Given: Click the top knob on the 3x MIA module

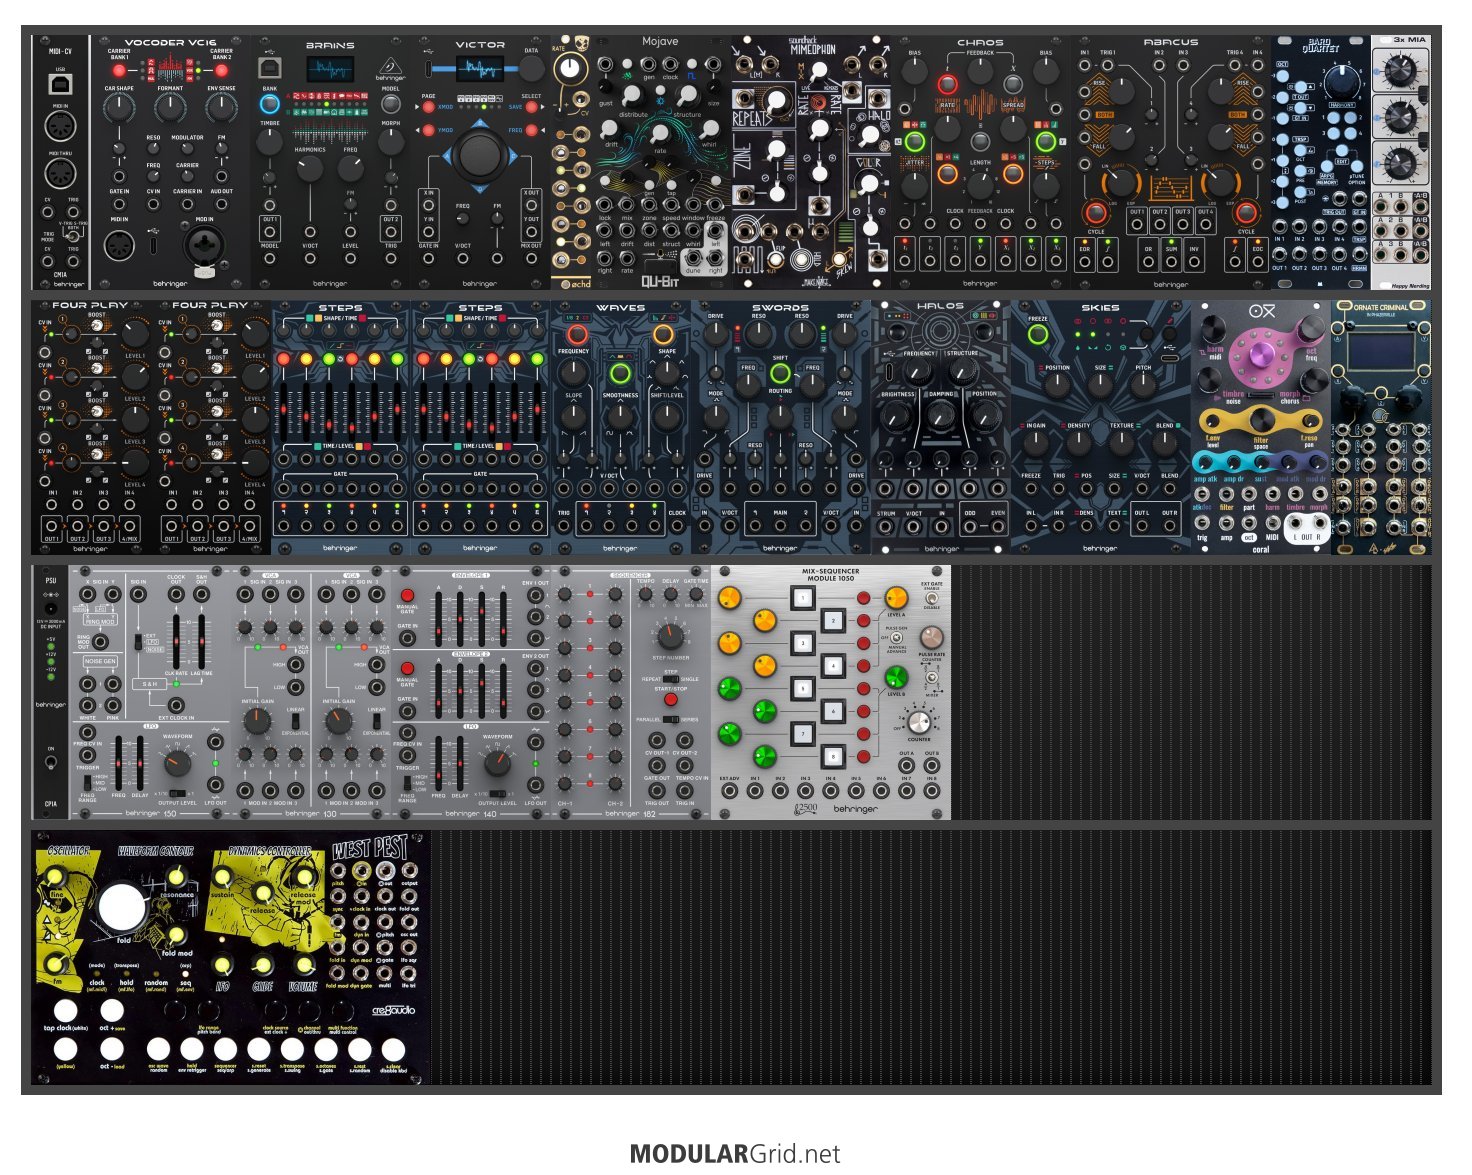Looking at the screenshot, I should [x=1401, y=69].
